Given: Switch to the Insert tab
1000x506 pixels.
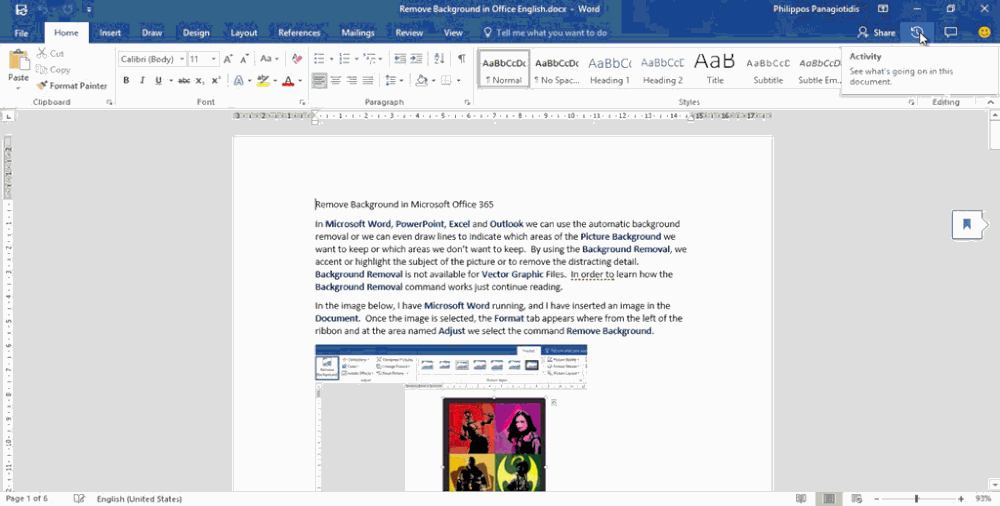Looking at the screenshot, I should pos(110,33).
